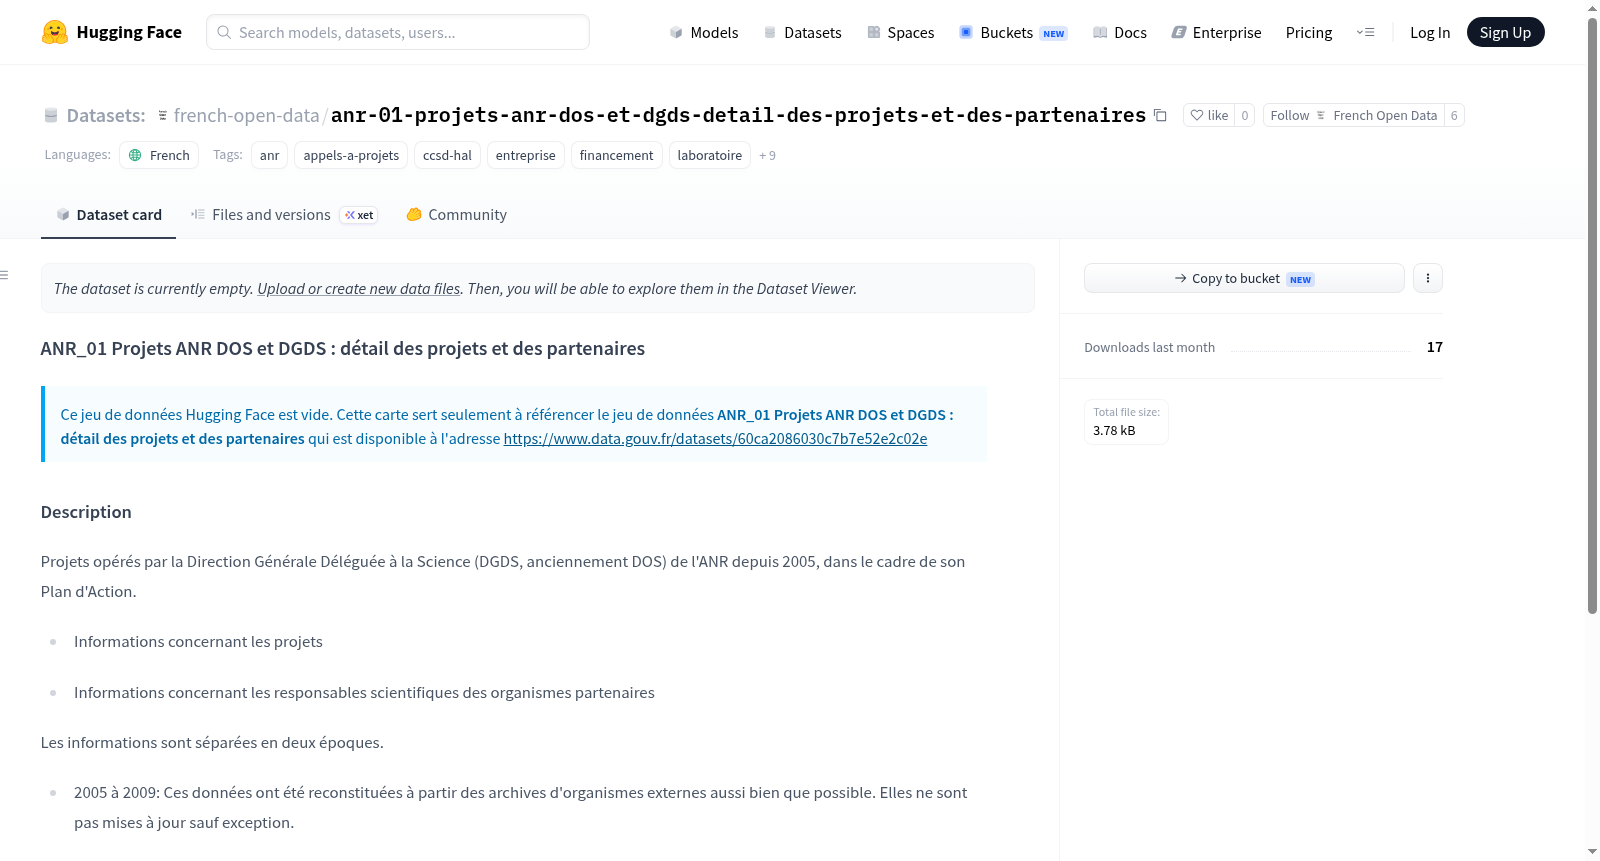Filter by the appels-a-projets tag

(351, 155)
